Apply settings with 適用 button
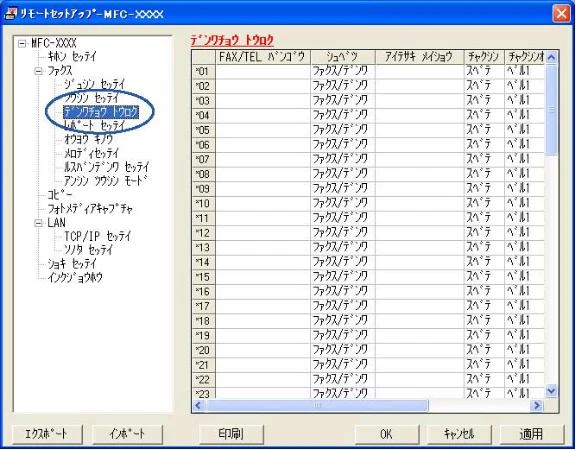 [x=532, y=434]
